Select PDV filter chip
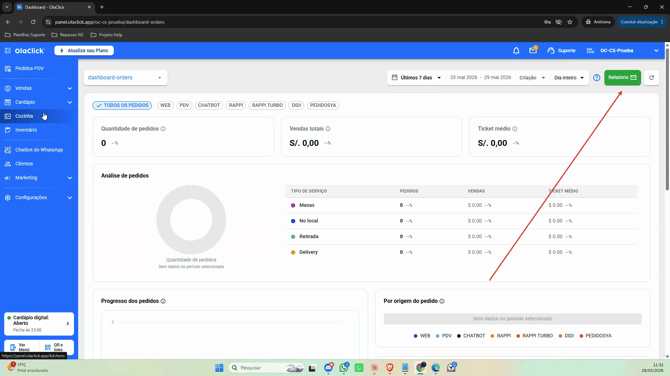 184,105
